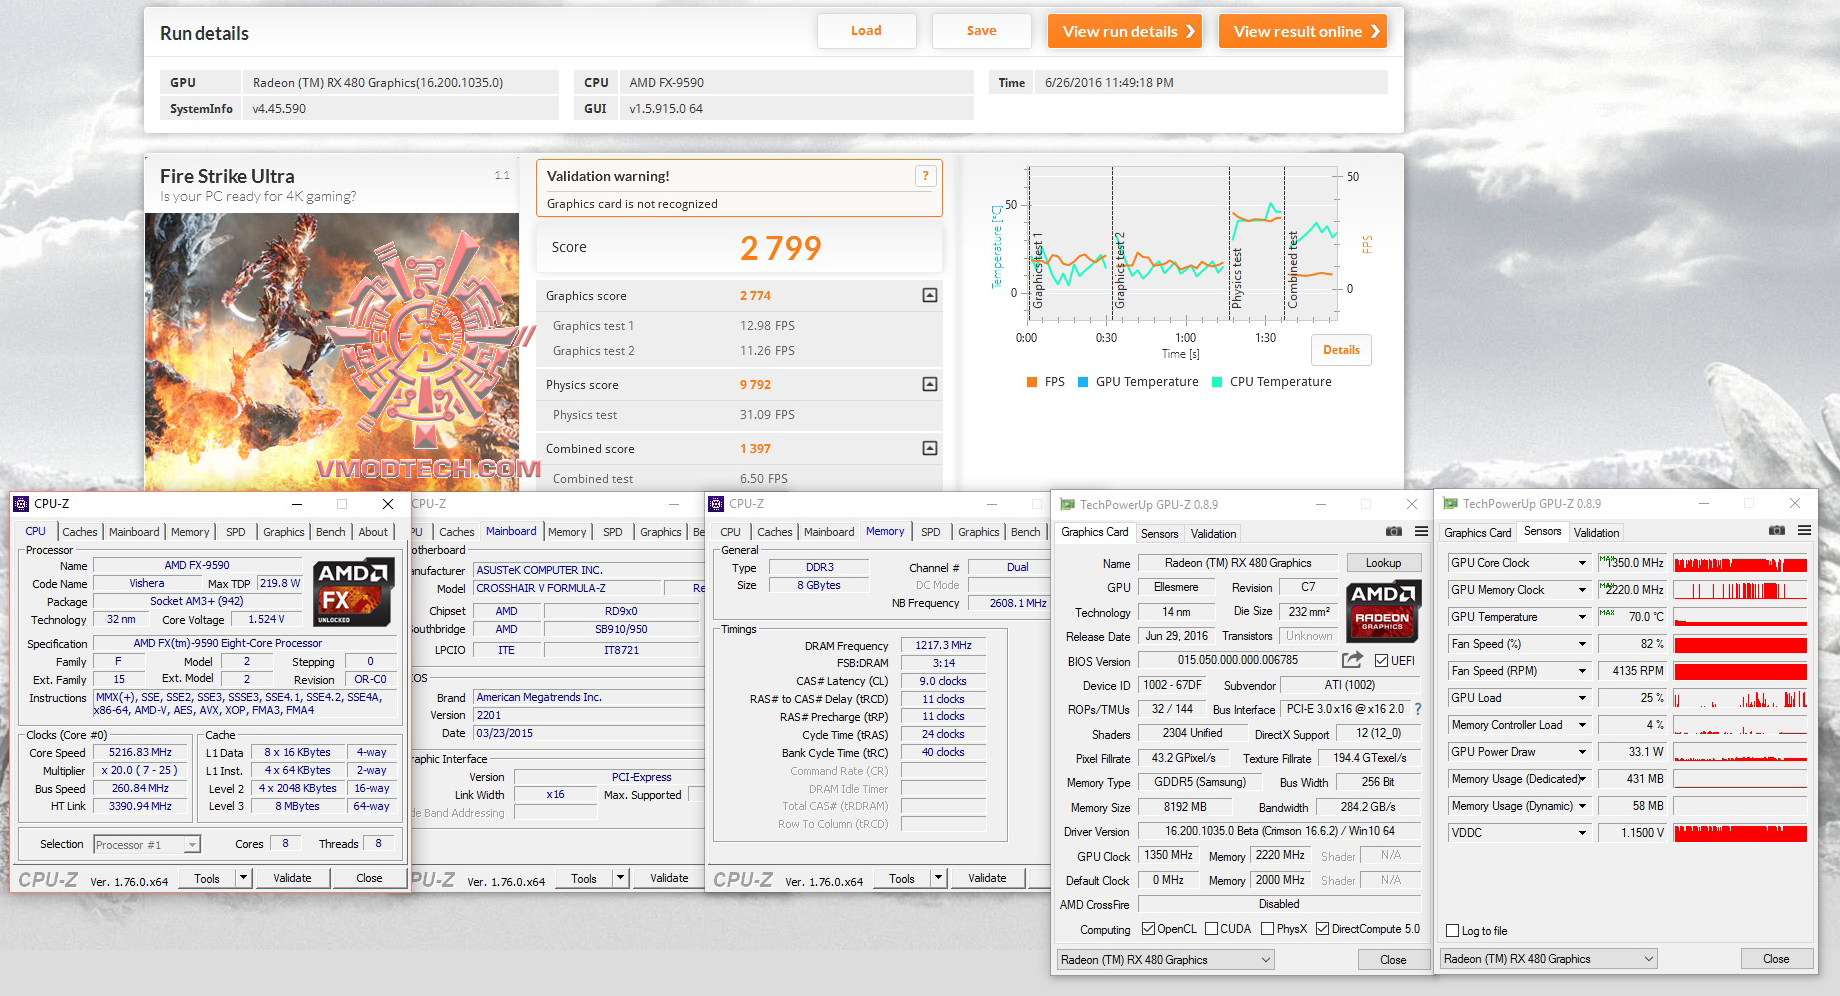Open the Tools dropdown arrow in the CPU-Z CPU window

click(x=243, y=878)
